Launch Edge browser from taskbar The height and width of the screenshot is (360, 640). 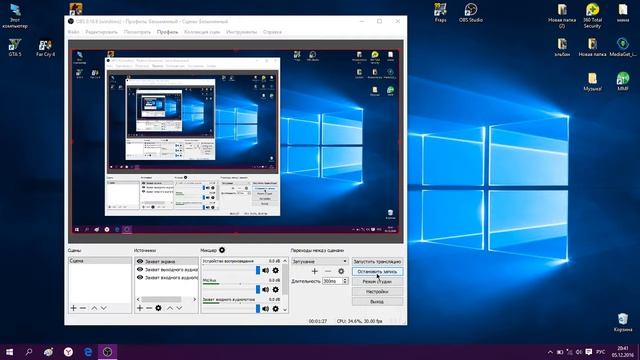88,352
